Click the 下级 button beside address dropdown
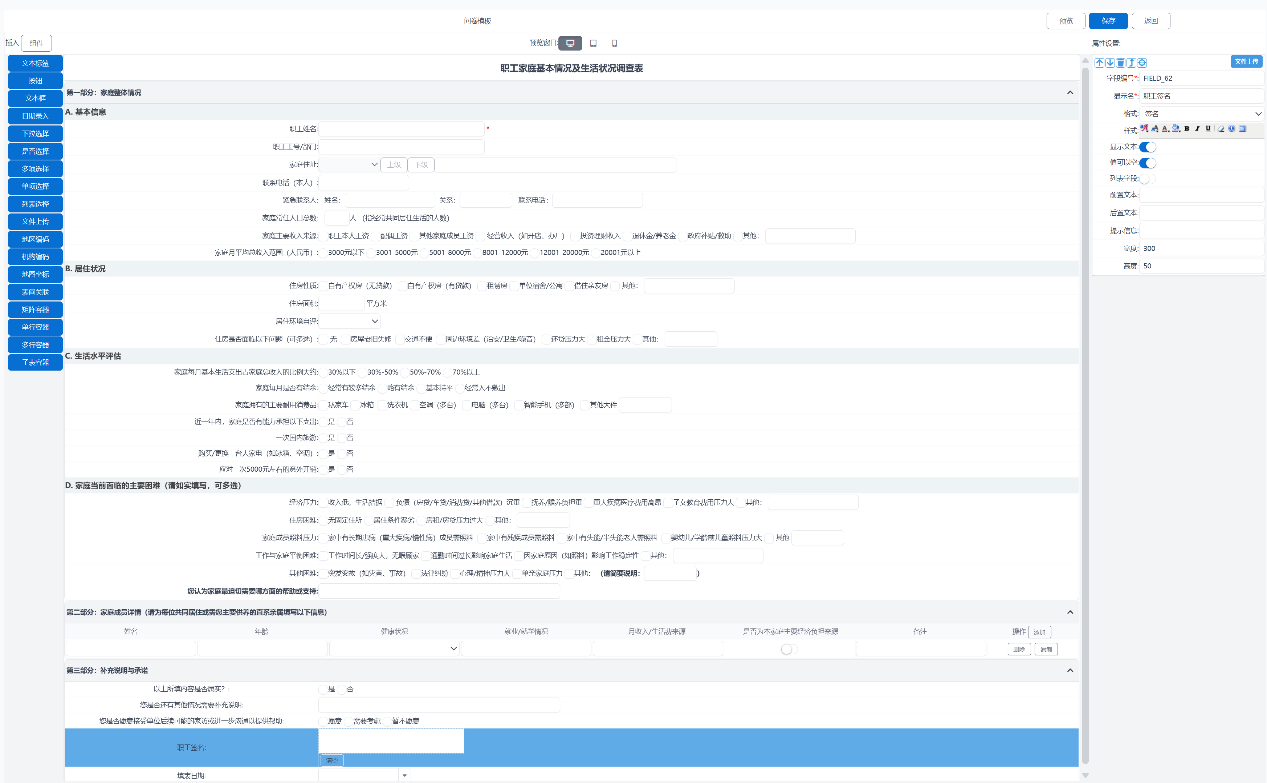The image size is (1267, 783). [x=421, y=165]
